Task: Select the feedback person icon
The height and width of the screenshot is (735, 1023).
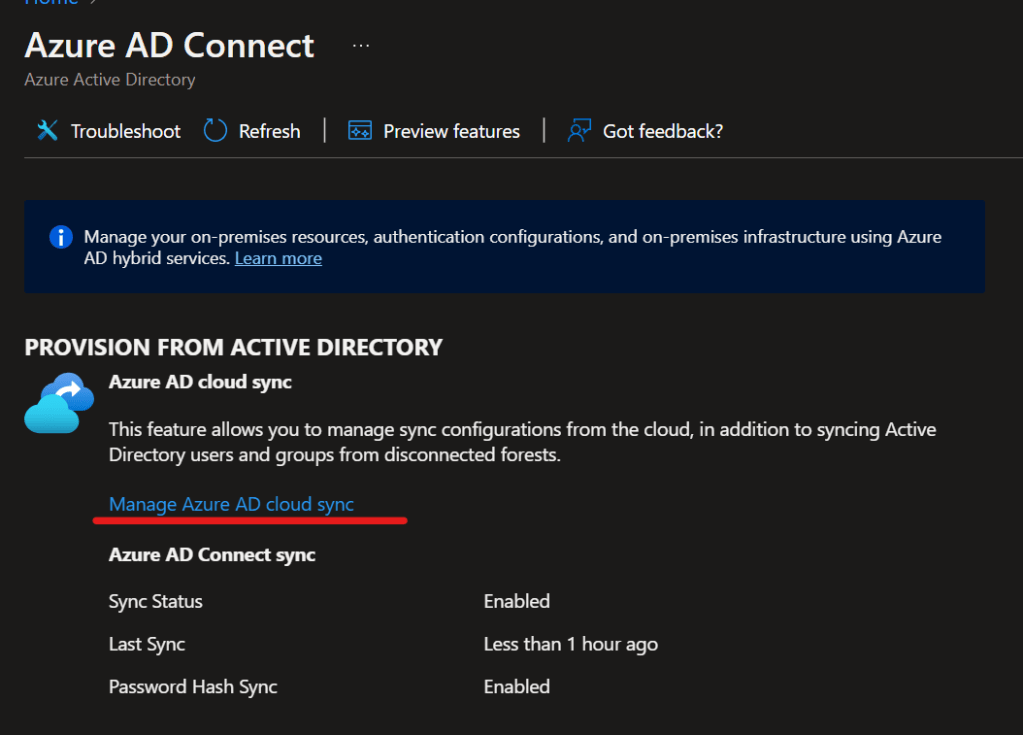Action: pos(579,131)
